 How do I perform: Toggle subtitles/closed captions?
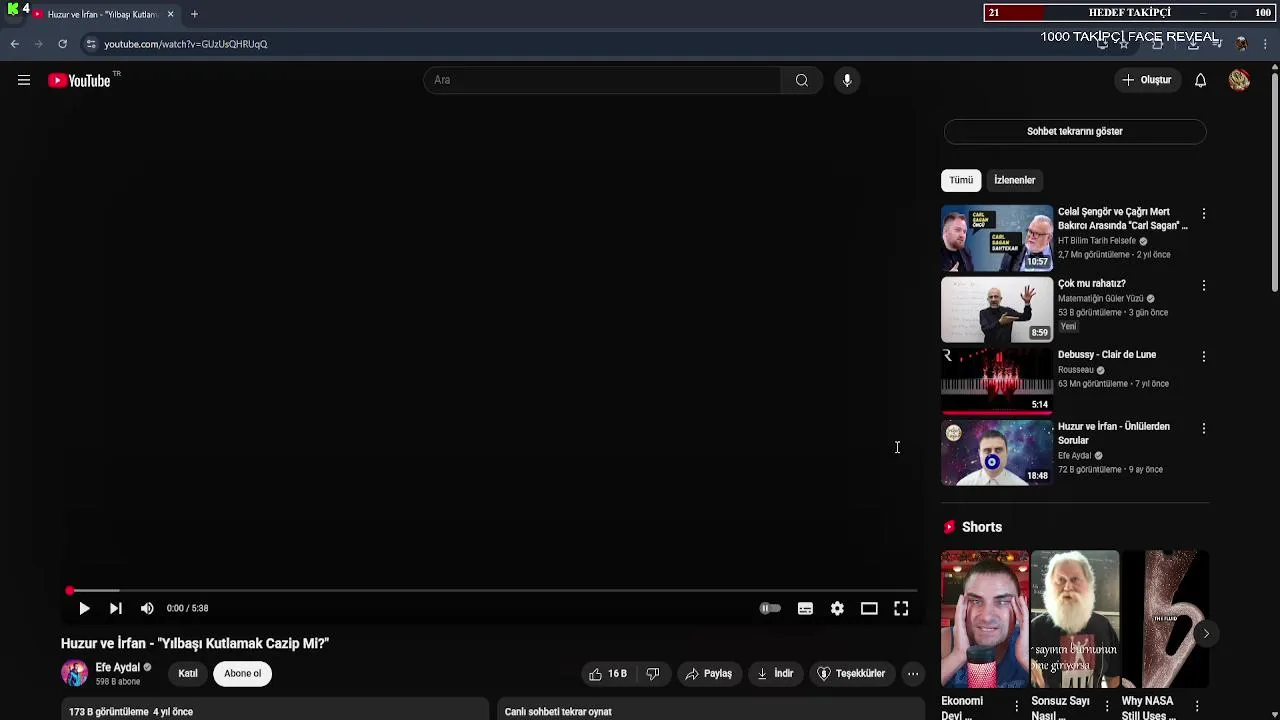(805, 608)
